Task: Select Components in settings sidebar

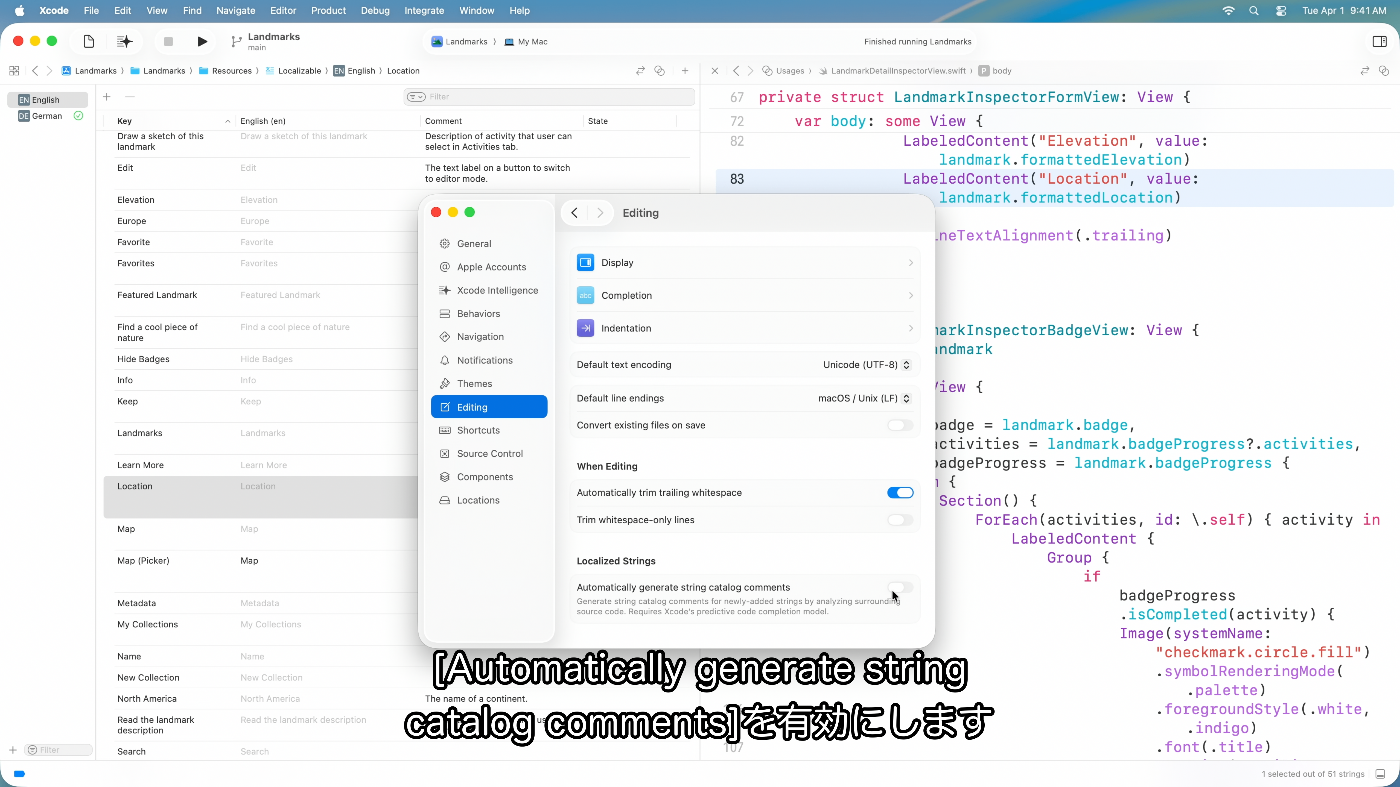Action: 489,477
